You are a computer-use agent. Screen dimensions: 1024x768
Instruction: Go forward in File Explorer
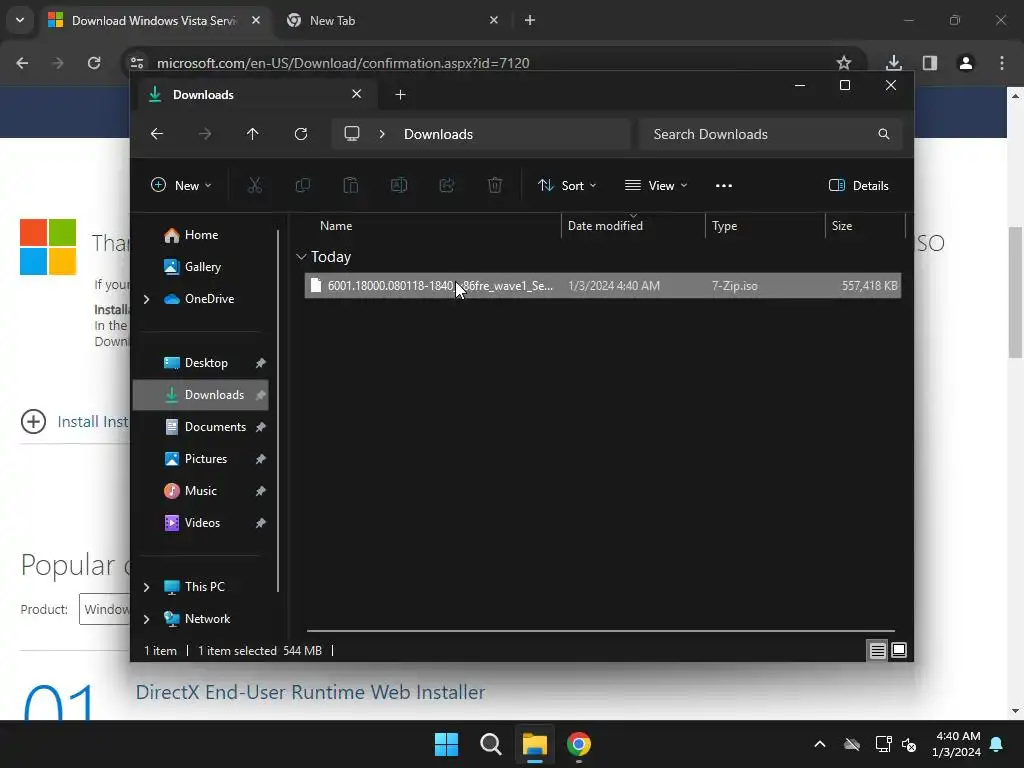[205, 134]
